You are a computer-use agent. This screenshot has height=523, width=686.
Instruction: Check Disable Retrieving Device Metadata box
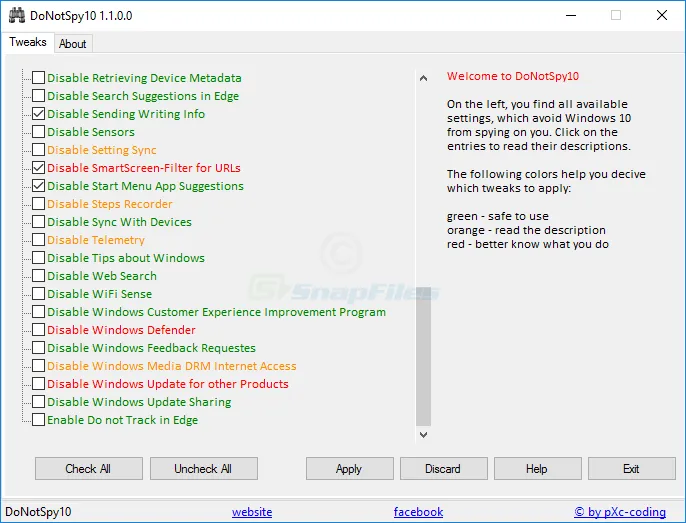(x=38, y=77)
